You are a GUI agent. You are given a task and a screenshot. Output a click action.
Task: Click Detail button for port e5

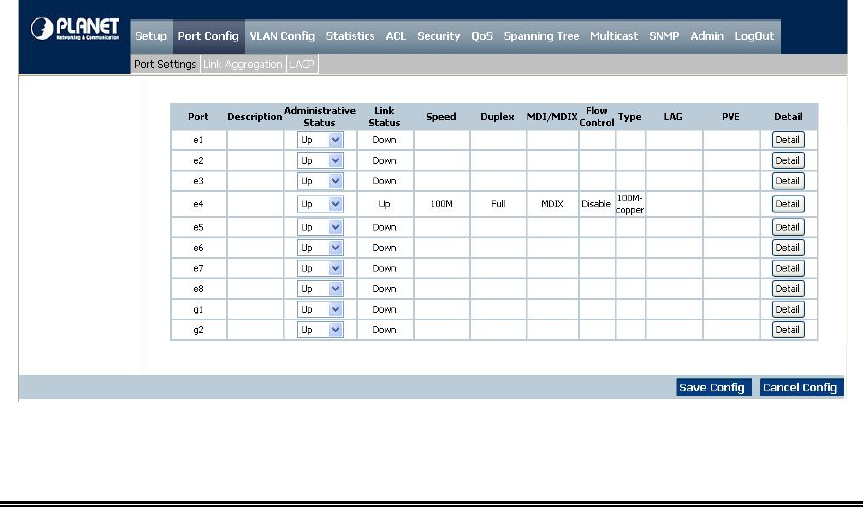pos(788,227)
